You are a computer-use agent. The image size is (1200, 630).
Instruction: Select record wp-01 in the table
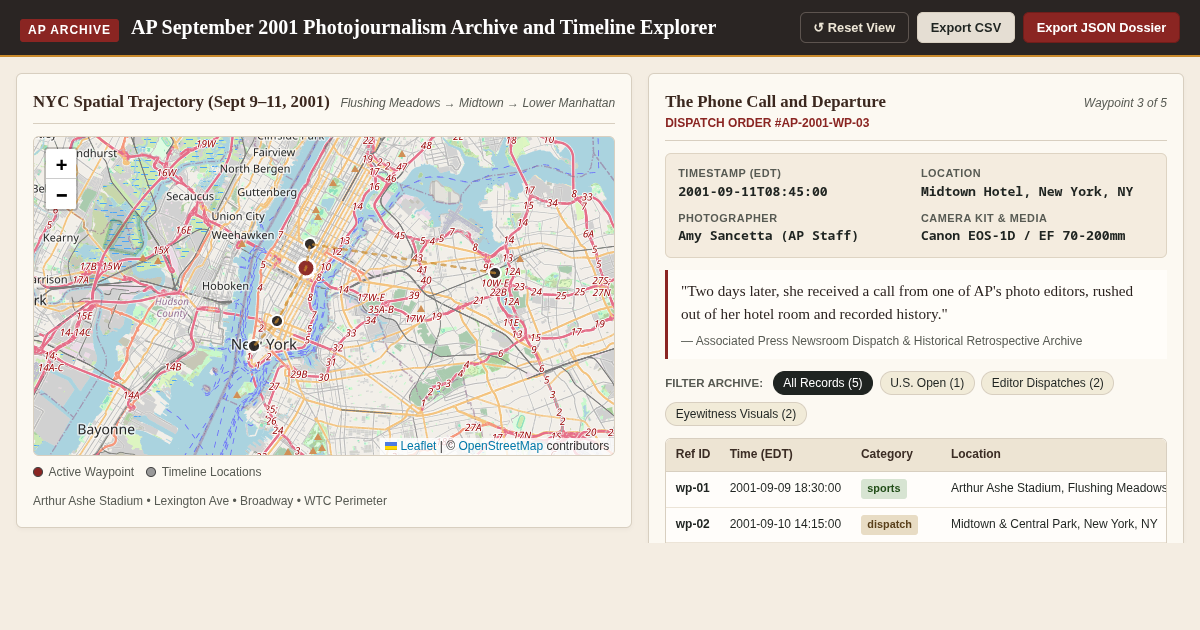pos(915,489)
